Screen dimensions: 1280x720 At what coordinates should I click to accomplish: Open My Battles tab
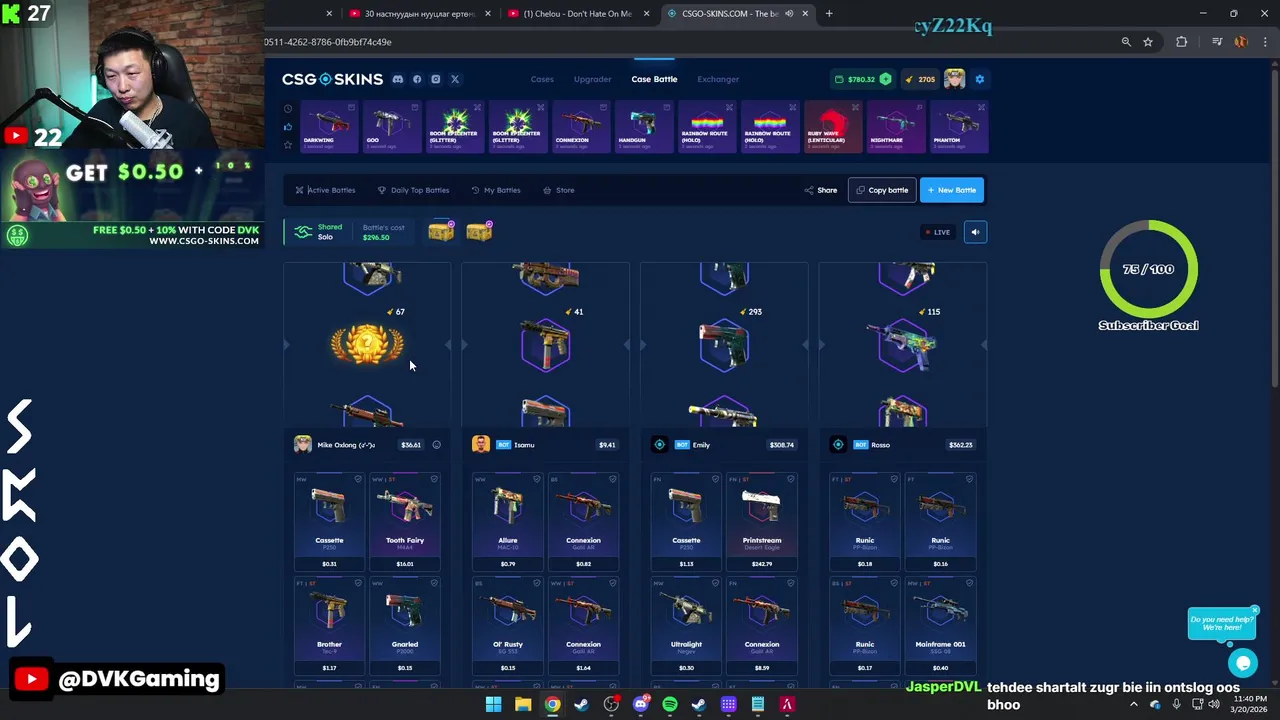click(495, 190)
